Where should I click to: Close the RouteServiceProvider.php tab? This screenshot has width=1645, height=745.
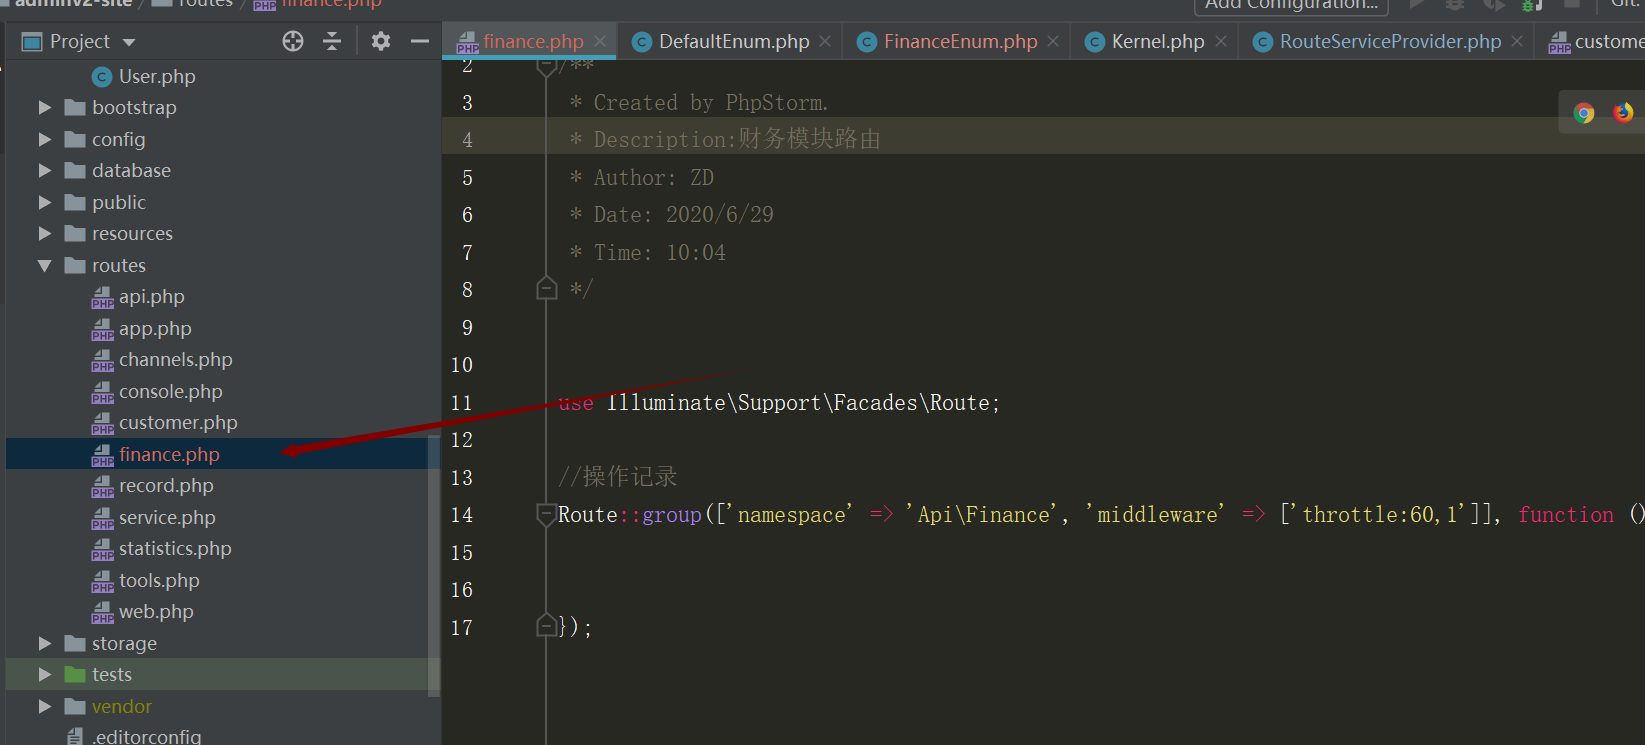coord(1517,41)
